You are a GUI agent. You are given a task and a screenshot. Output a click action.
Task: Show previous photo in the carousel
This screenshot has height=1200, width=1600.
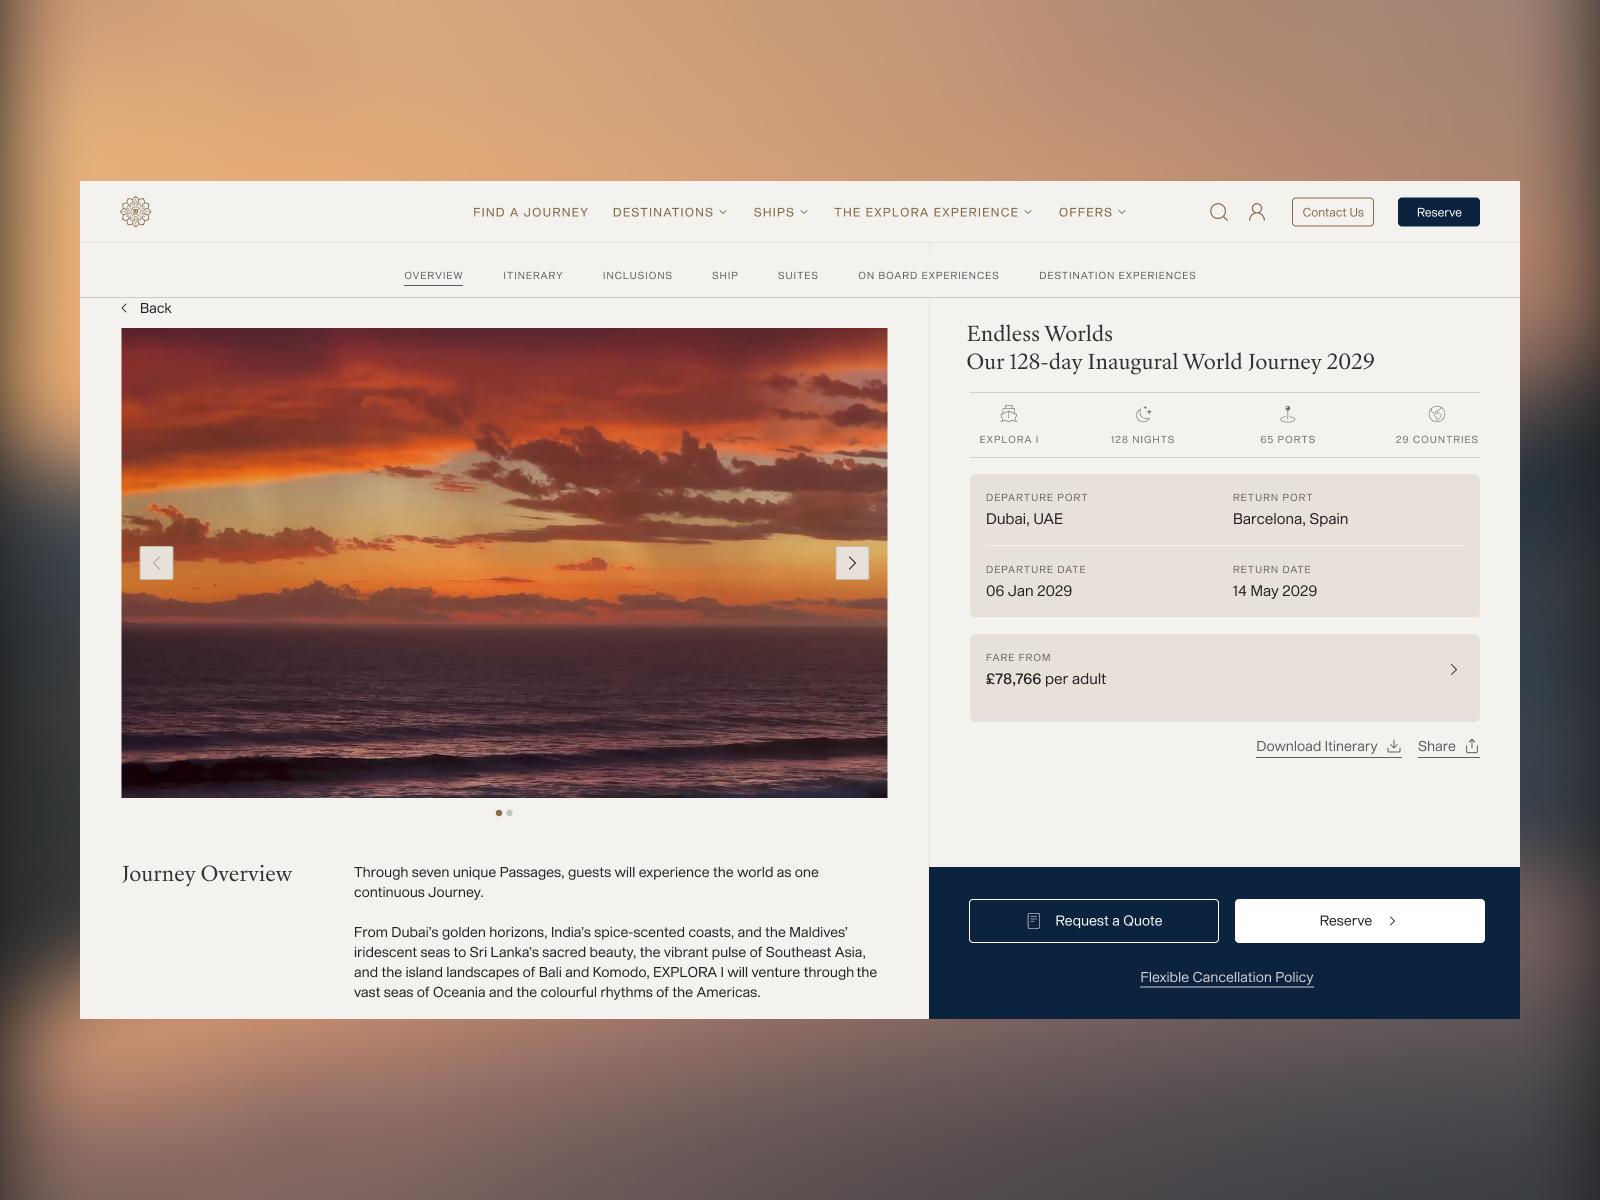[156, 563]
